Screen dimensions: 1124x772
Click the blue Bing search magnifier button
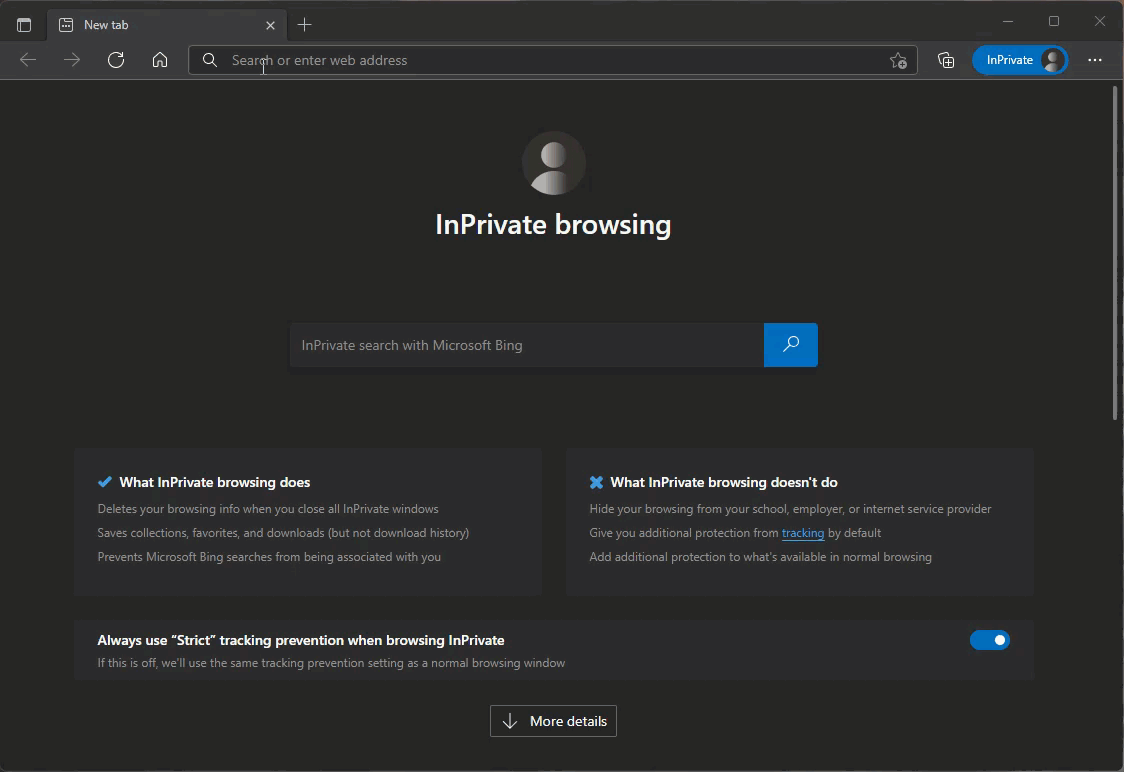coord(791,345)
